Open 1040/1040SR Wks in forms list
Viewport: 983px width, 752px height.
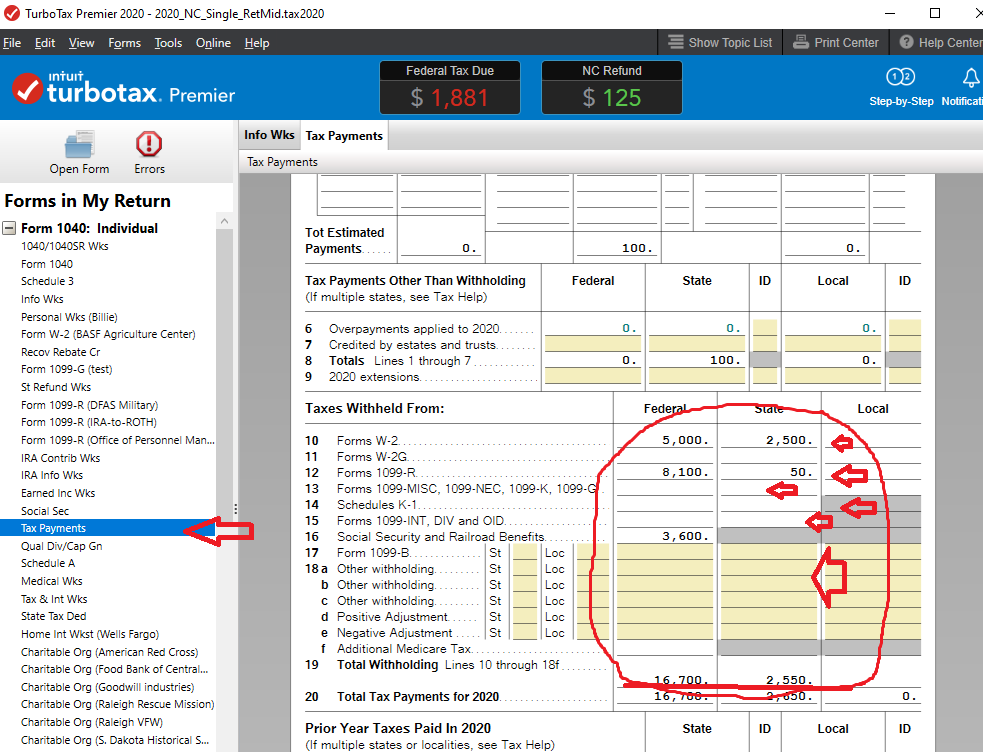tap(65, 246)
